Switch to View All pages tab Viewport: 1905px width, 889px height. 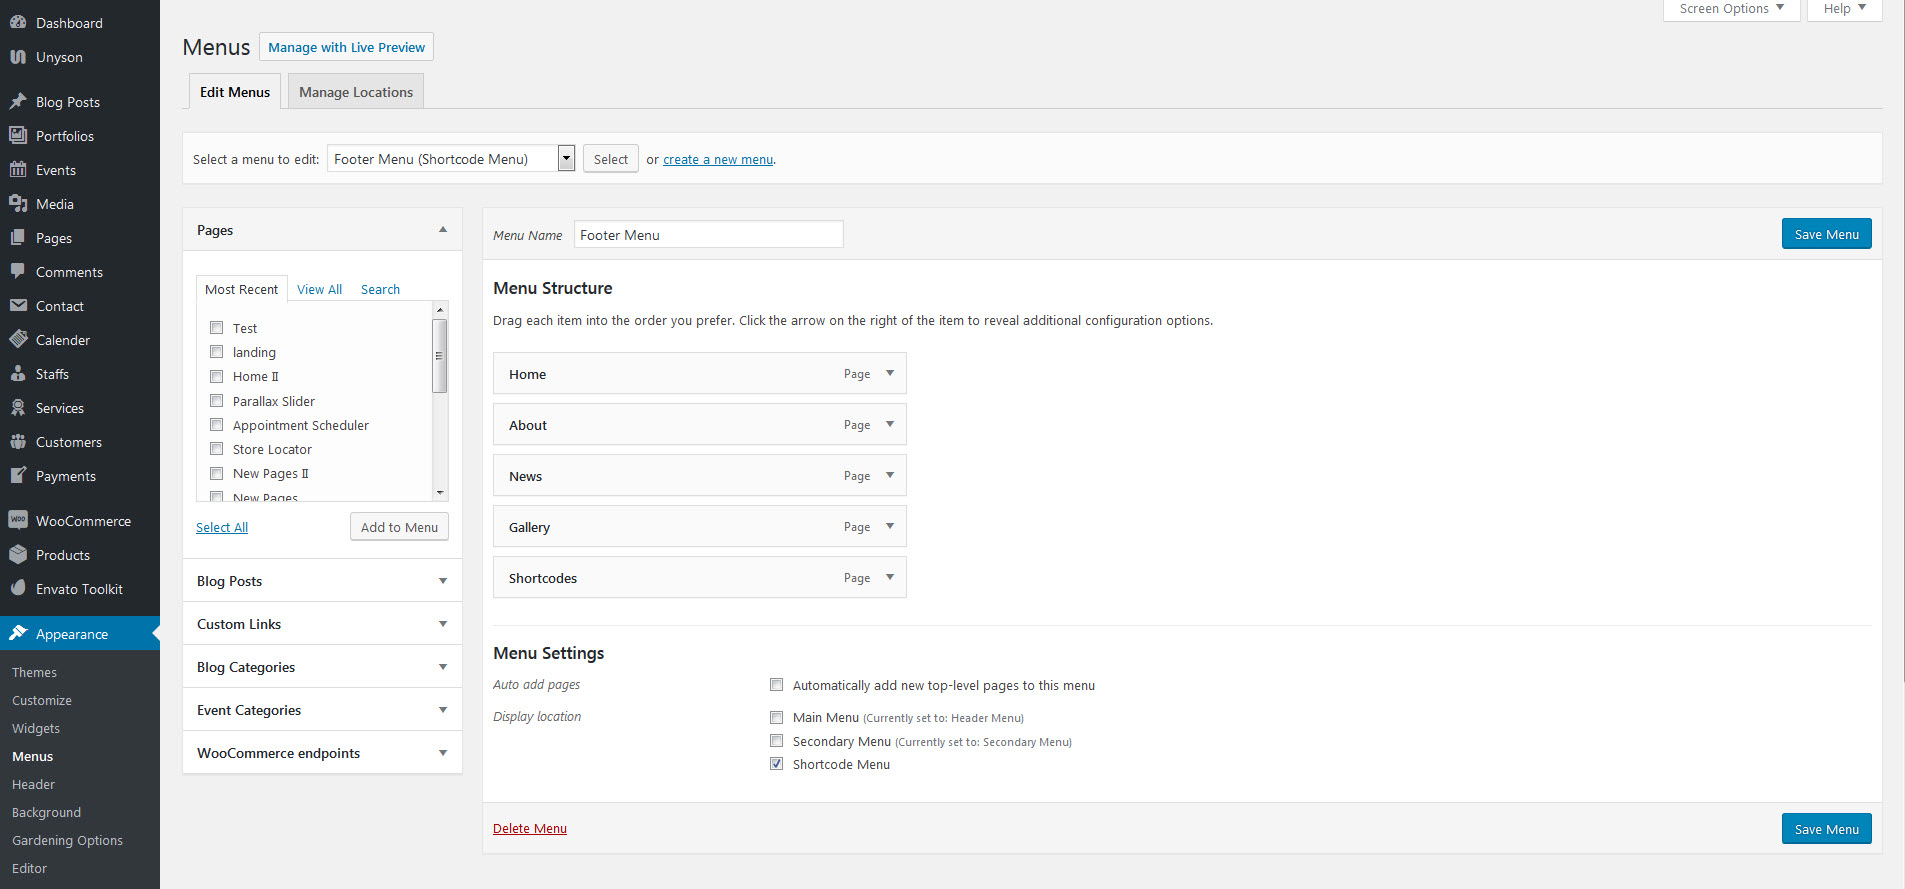click(319, 289)
